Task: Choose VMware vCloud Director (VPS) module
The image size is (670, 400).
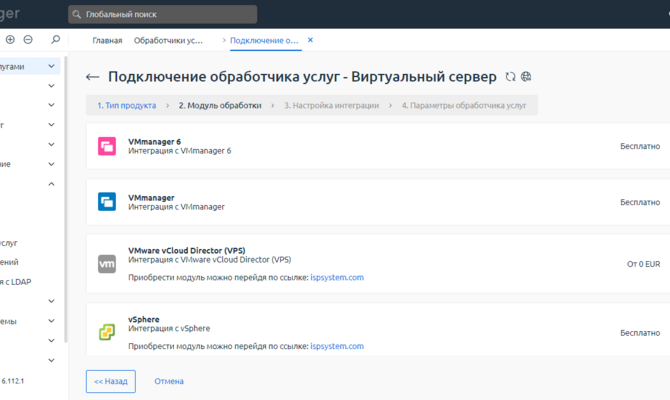Action: pyautogui.click(x=187, y=250)
